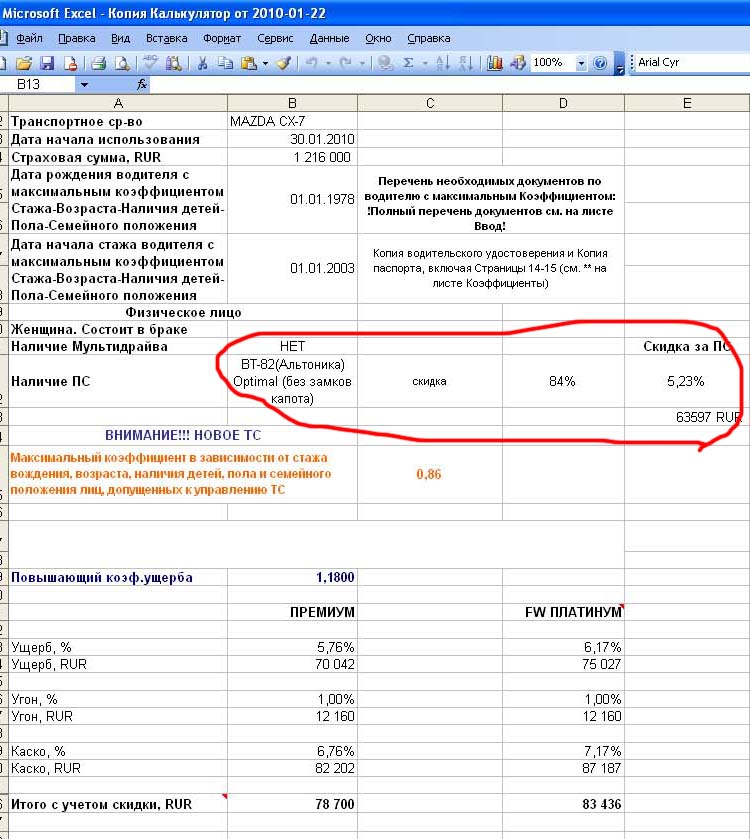Select the MAZDA CX-7 cell

(292, 121)
